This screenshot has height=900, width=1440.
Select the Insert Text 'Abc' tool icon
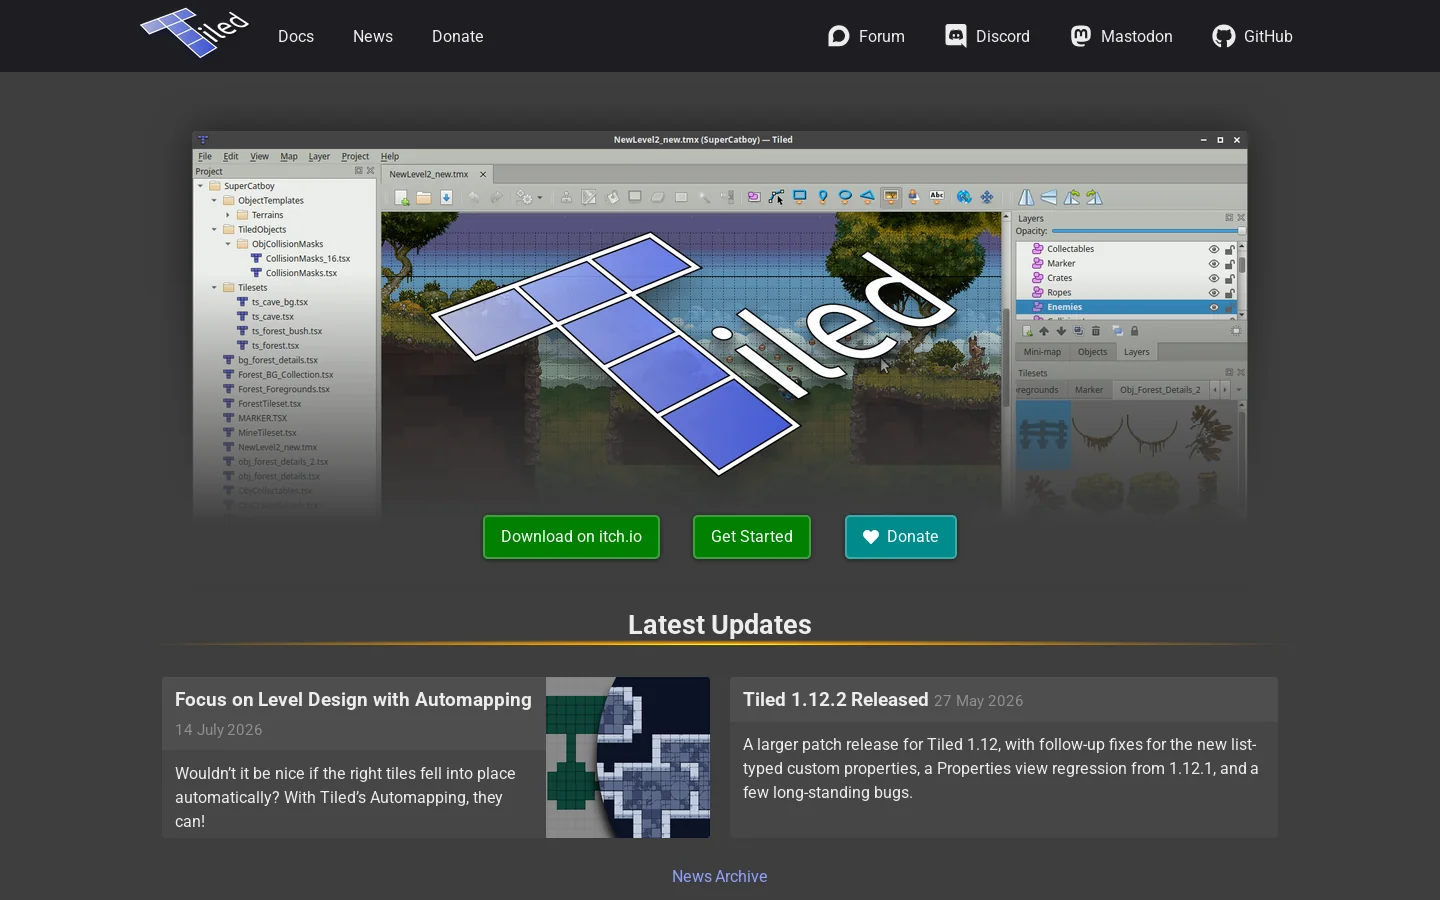(937, 196)
